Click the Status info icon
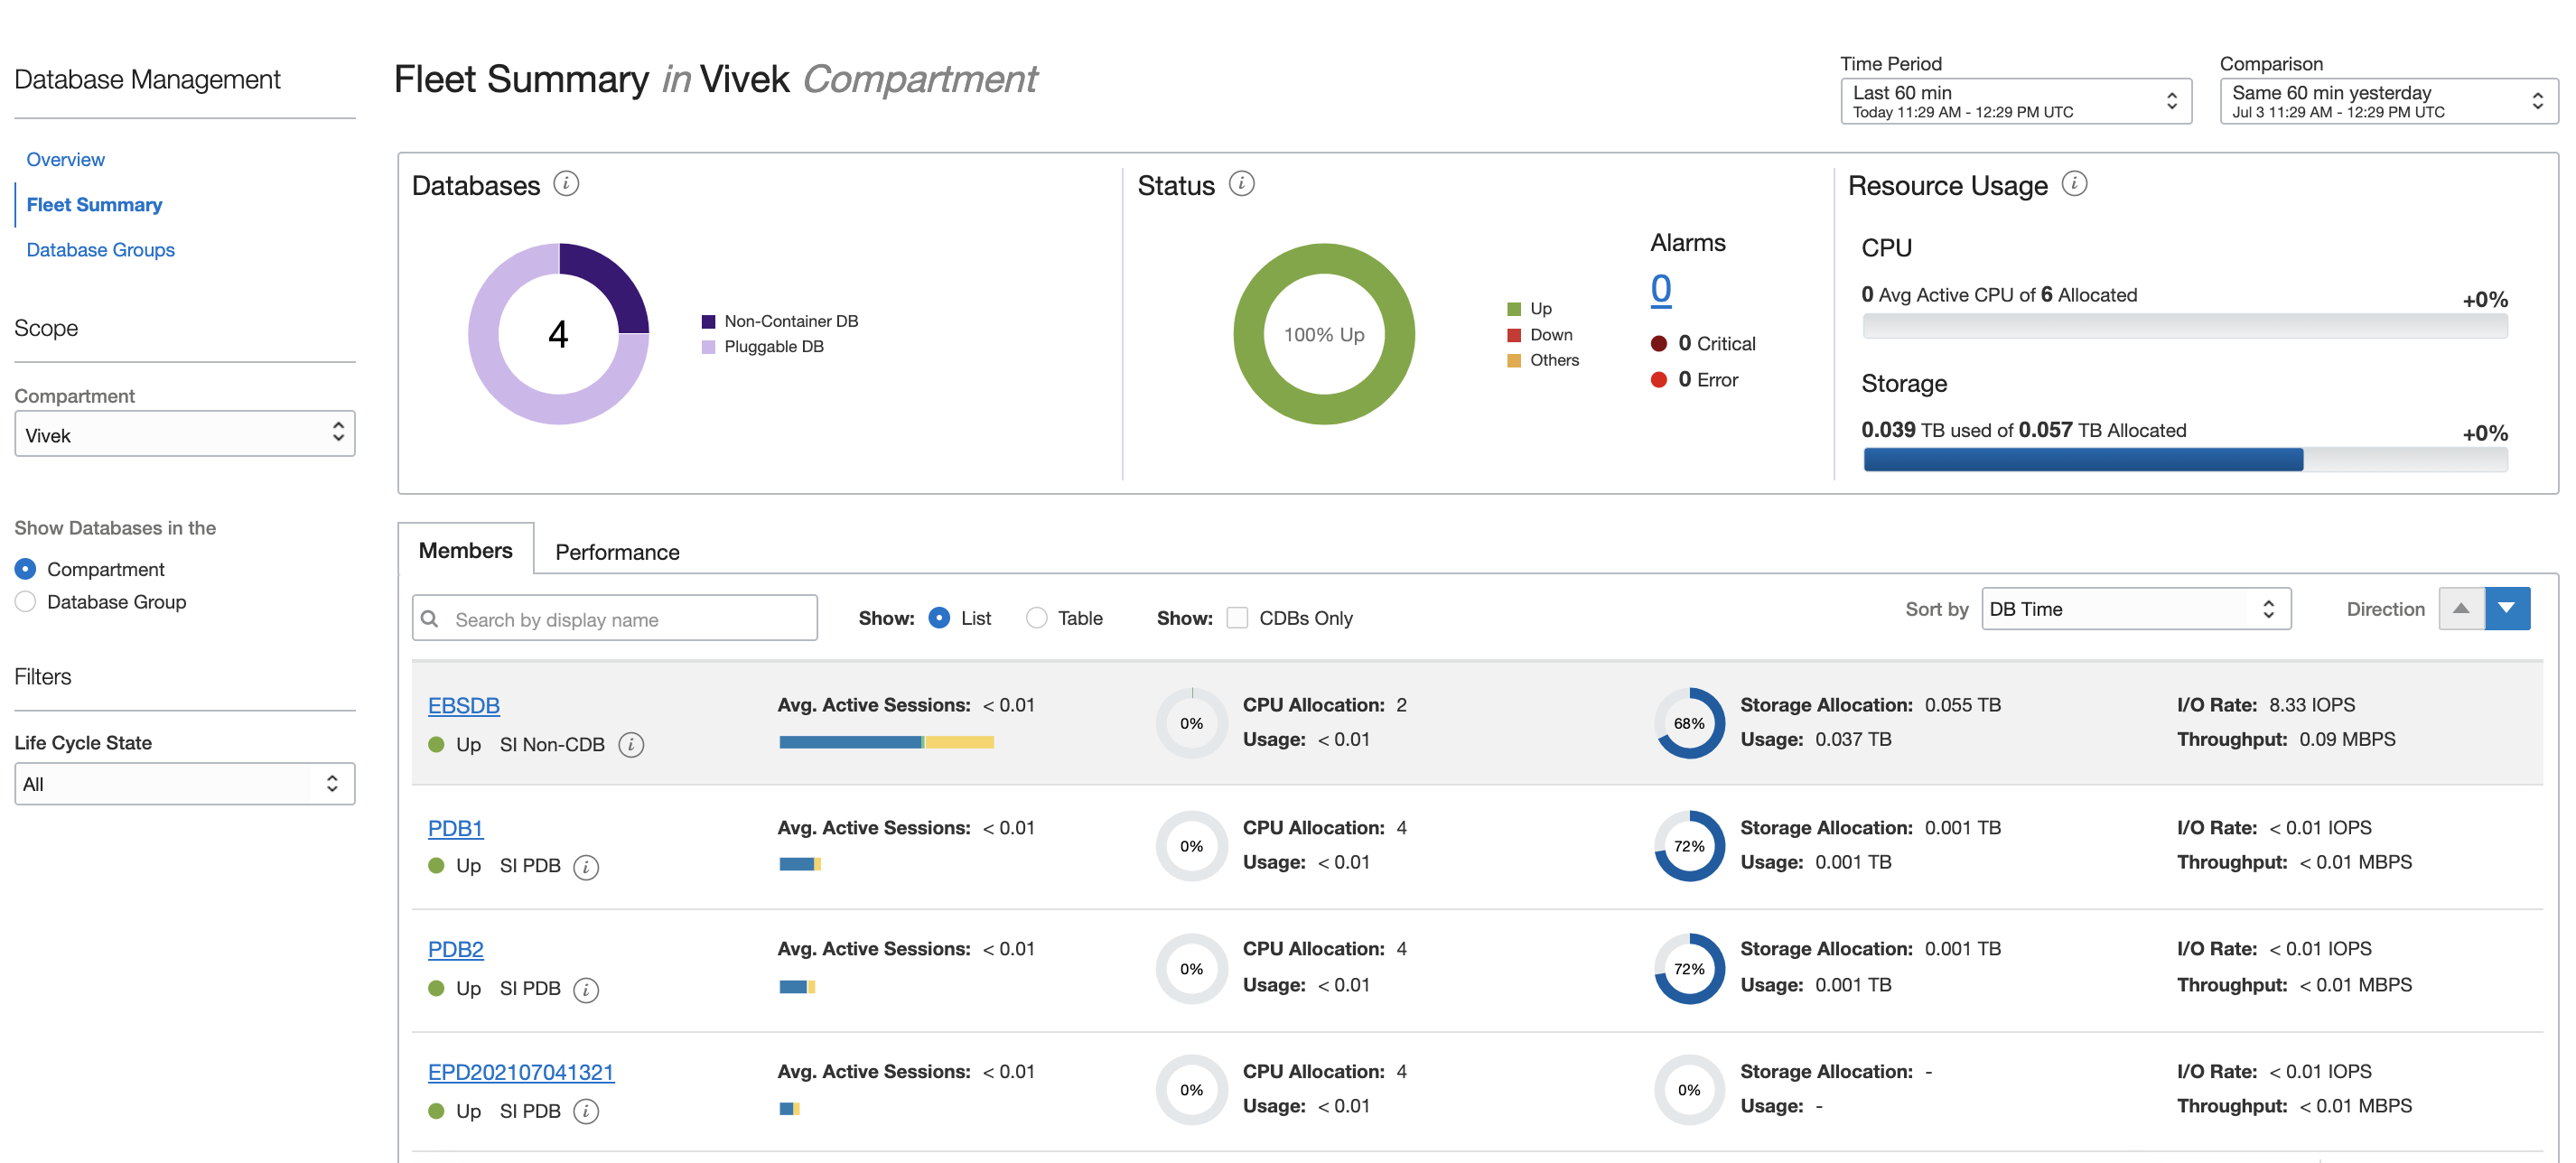2576x1163 pixels. 1241,184
